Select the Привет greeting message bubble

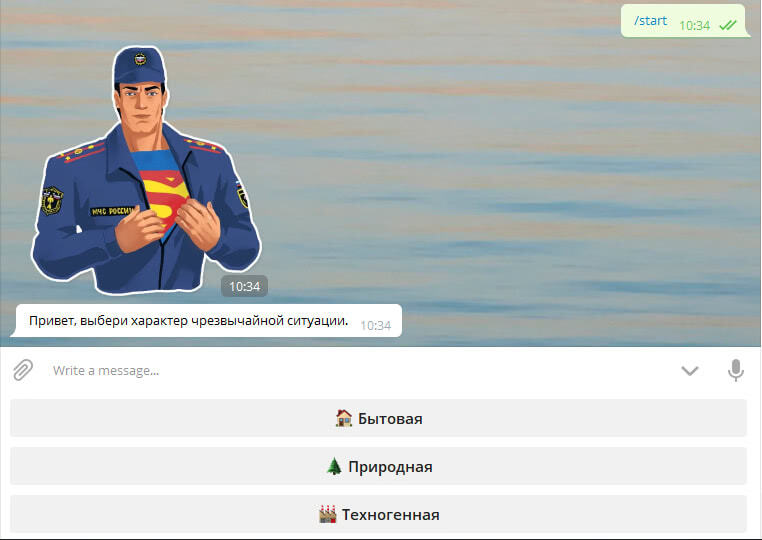[x=207, y=320]
